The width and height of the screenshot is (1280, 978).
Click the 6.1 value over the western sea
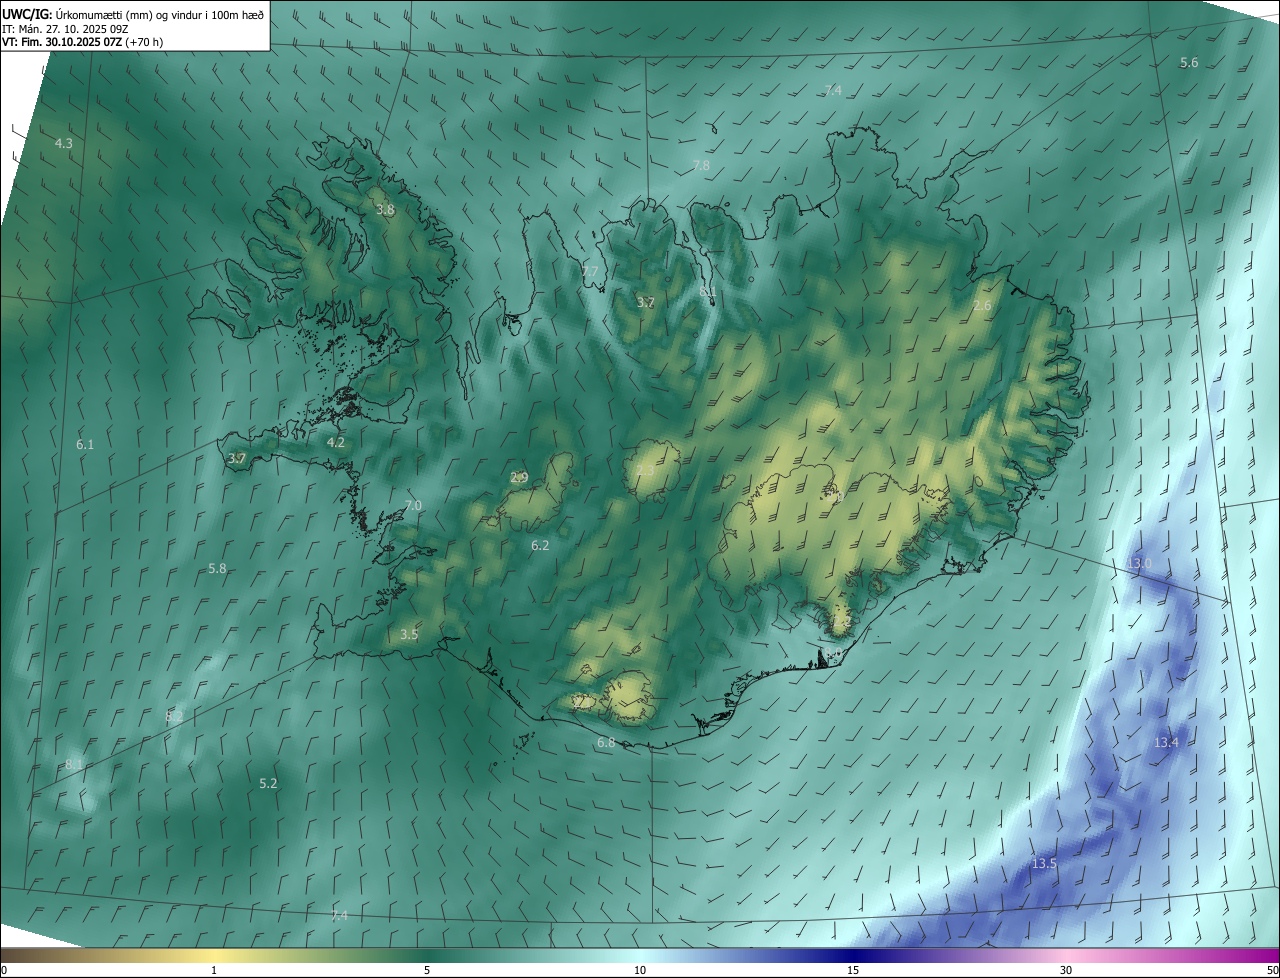pos(85,444)
